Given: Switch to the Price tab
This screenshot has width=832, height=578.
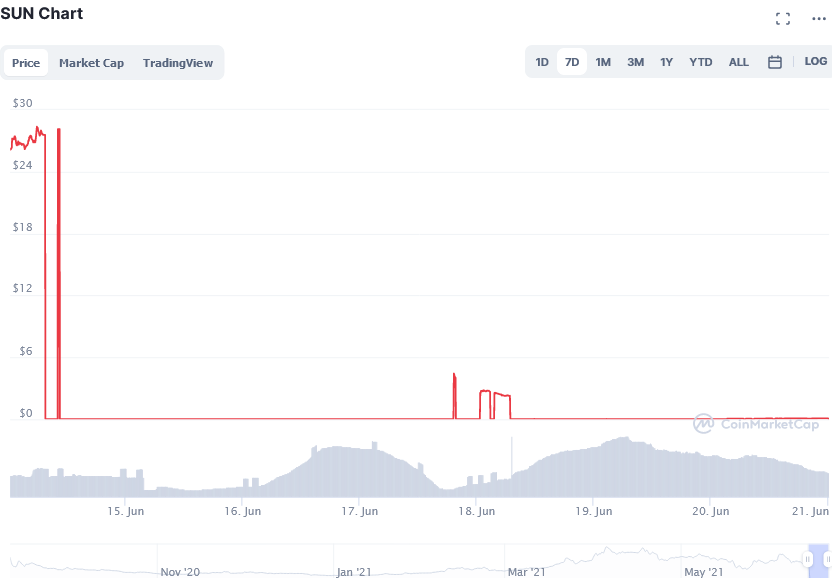Looking at the screenshot, I should click(x=26, y=63).
